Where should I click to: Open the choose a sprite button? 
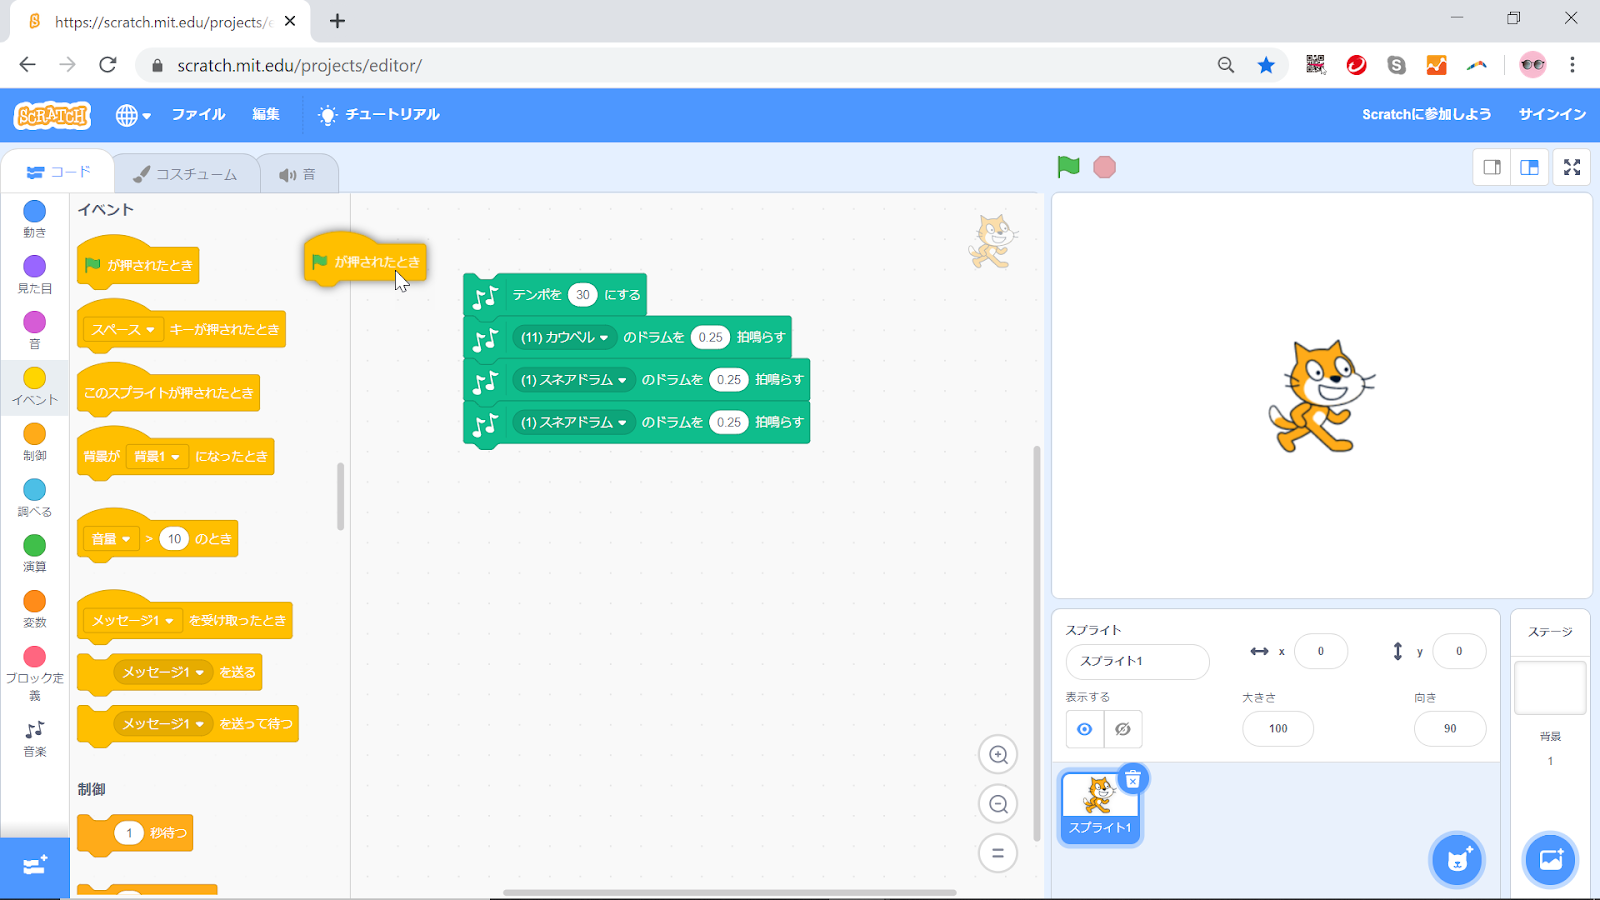[1457, 860]
